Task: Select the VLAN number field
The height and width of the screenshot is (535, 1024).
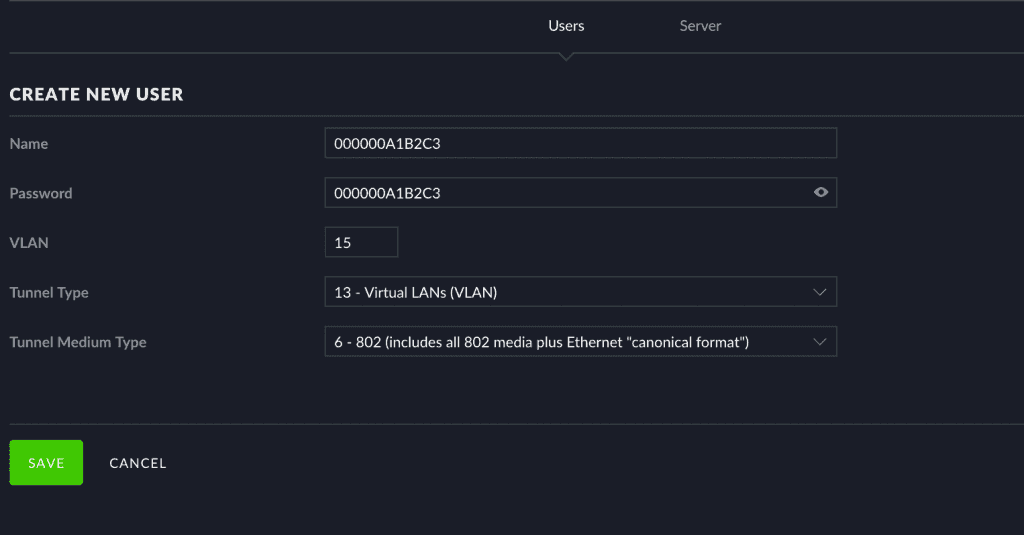Action: [x=361, y=242]
